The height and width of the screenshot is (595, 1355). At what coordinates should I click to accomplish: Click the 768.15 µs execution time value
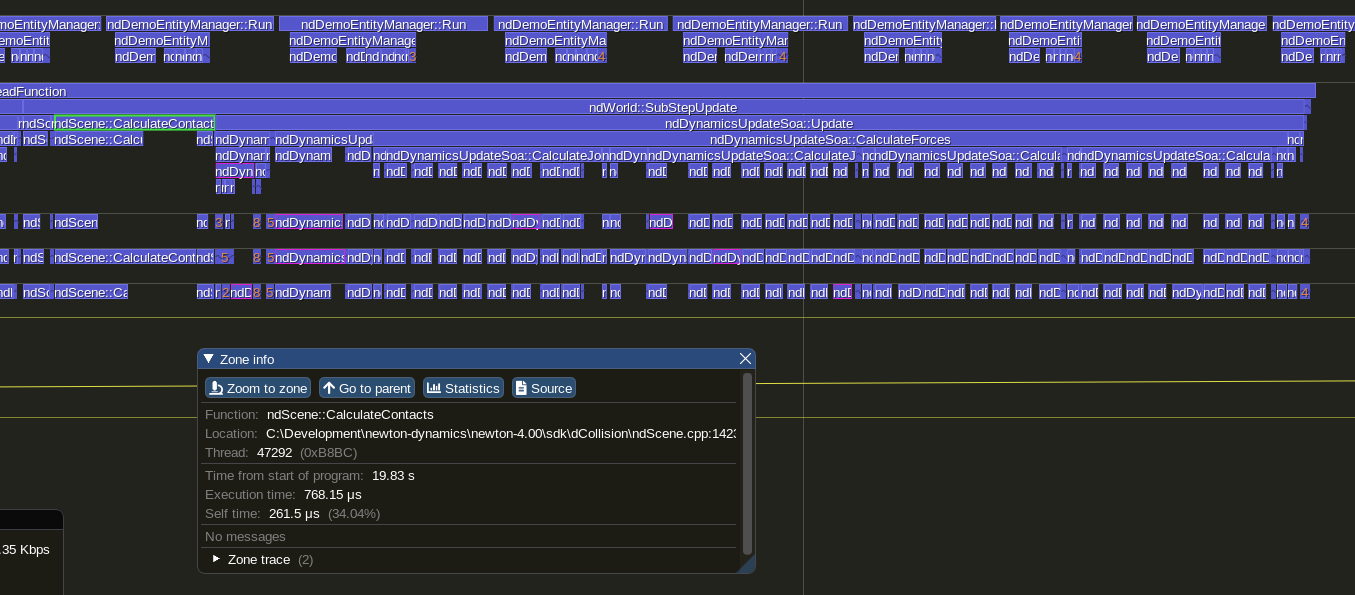332,494
